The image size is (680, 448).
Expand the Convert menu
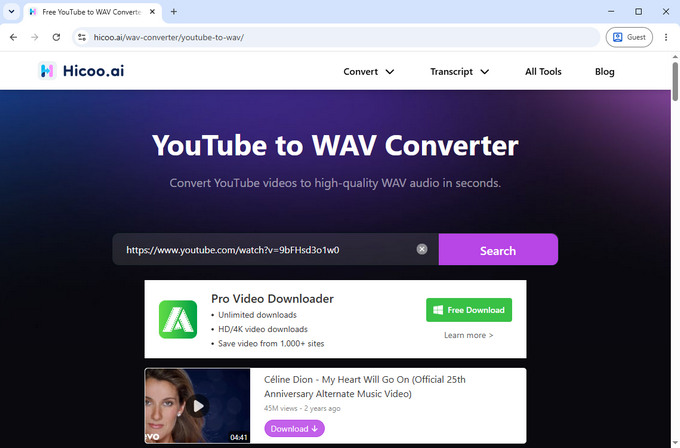click(369, 72)
